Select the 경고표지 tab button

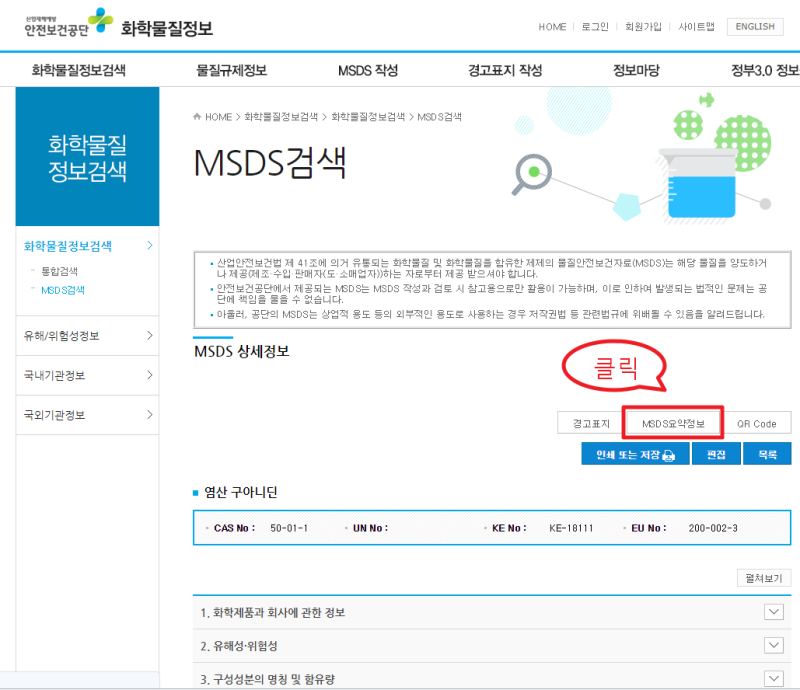click(x=591, y=423)
